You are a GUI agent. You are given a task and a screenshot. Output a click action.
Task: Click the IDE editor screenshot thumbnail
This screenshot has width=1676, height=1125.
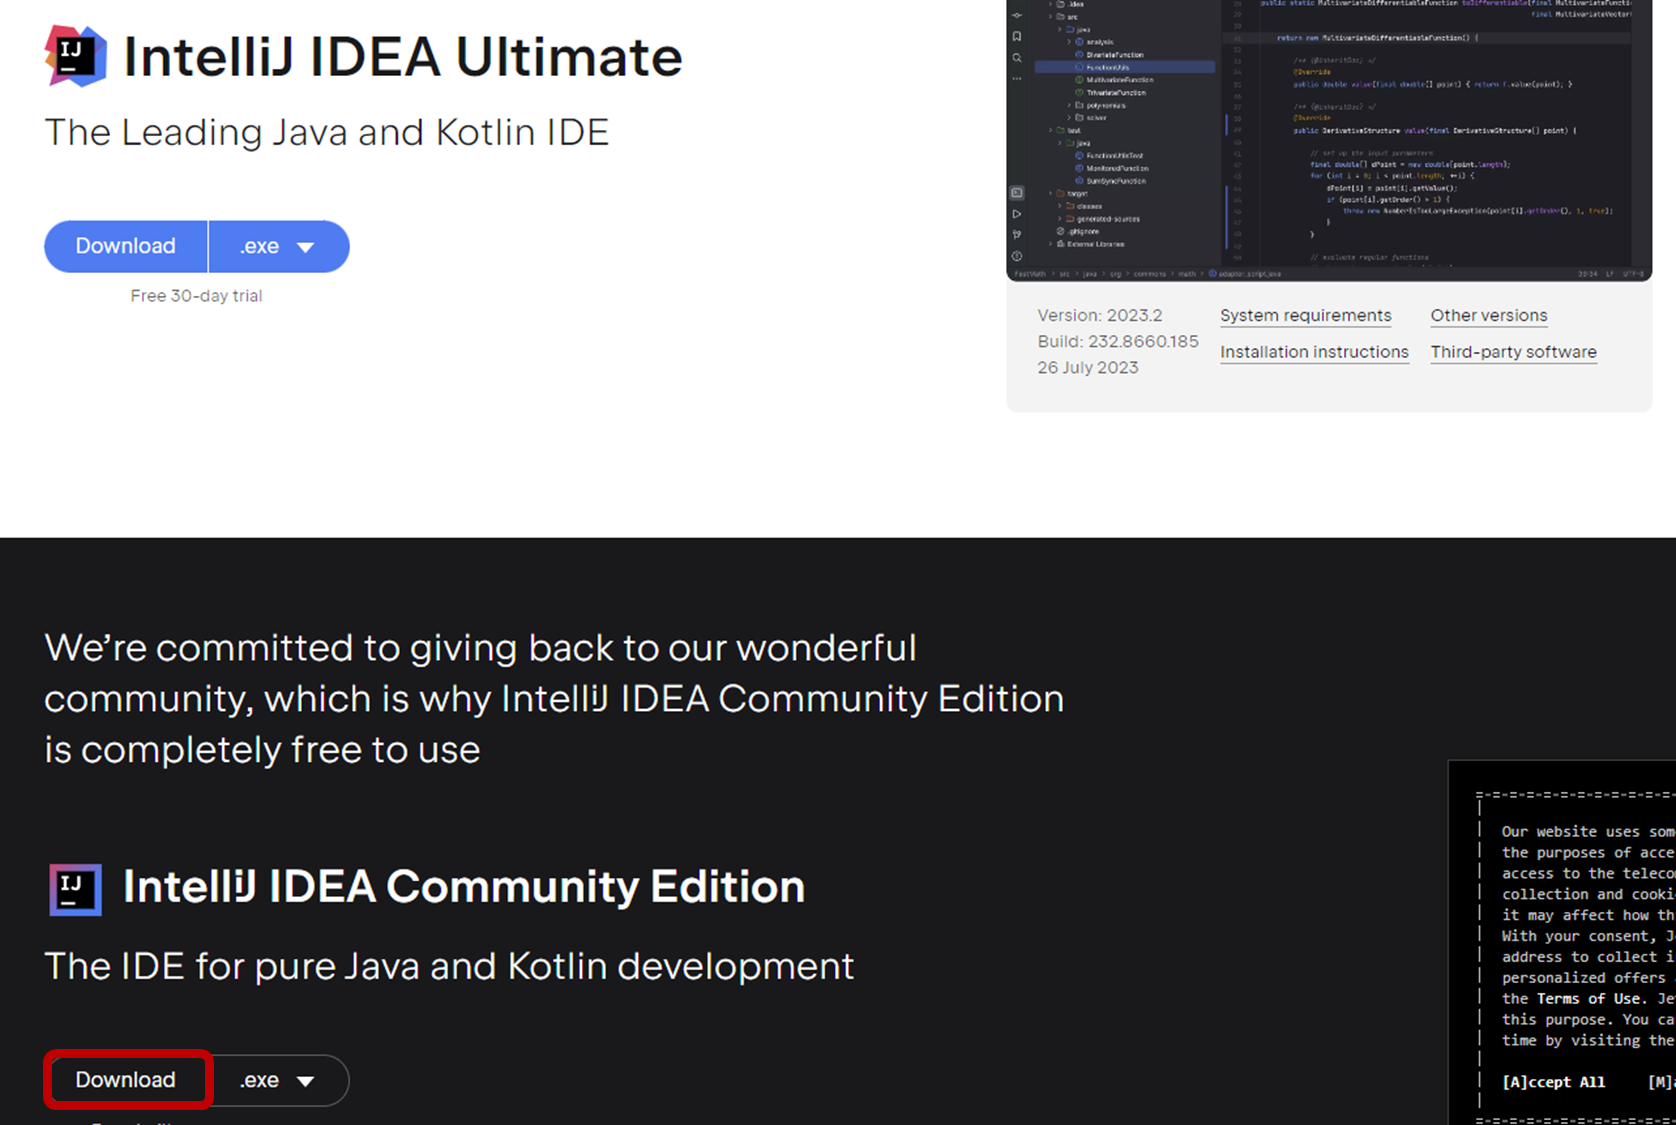[x=1329, y=140]
